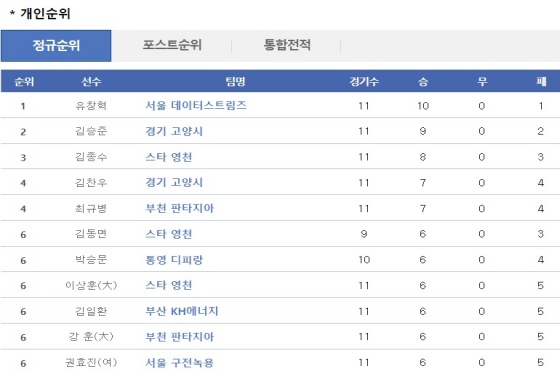
Task: Click 경기 고양시 link in 김찬우 row
Action: (x=174, y=182)
